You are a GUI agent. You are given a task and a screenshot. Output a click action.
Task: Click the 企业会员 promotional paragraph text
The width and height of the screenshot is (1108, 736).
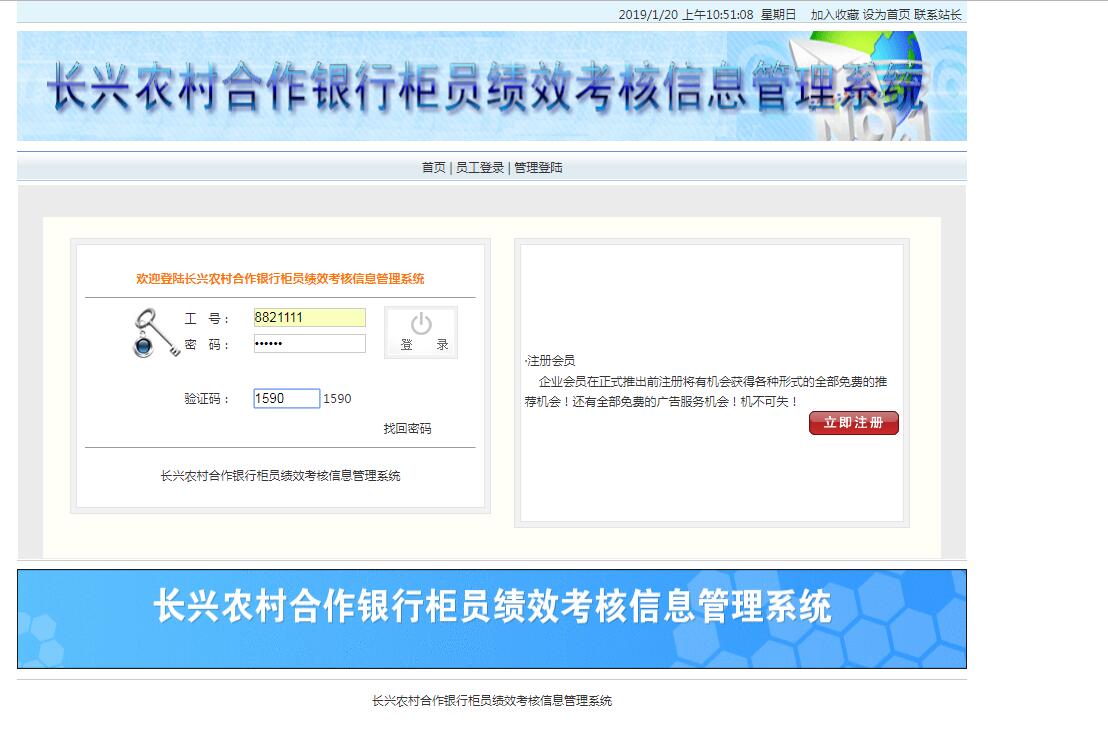point(705,391)
